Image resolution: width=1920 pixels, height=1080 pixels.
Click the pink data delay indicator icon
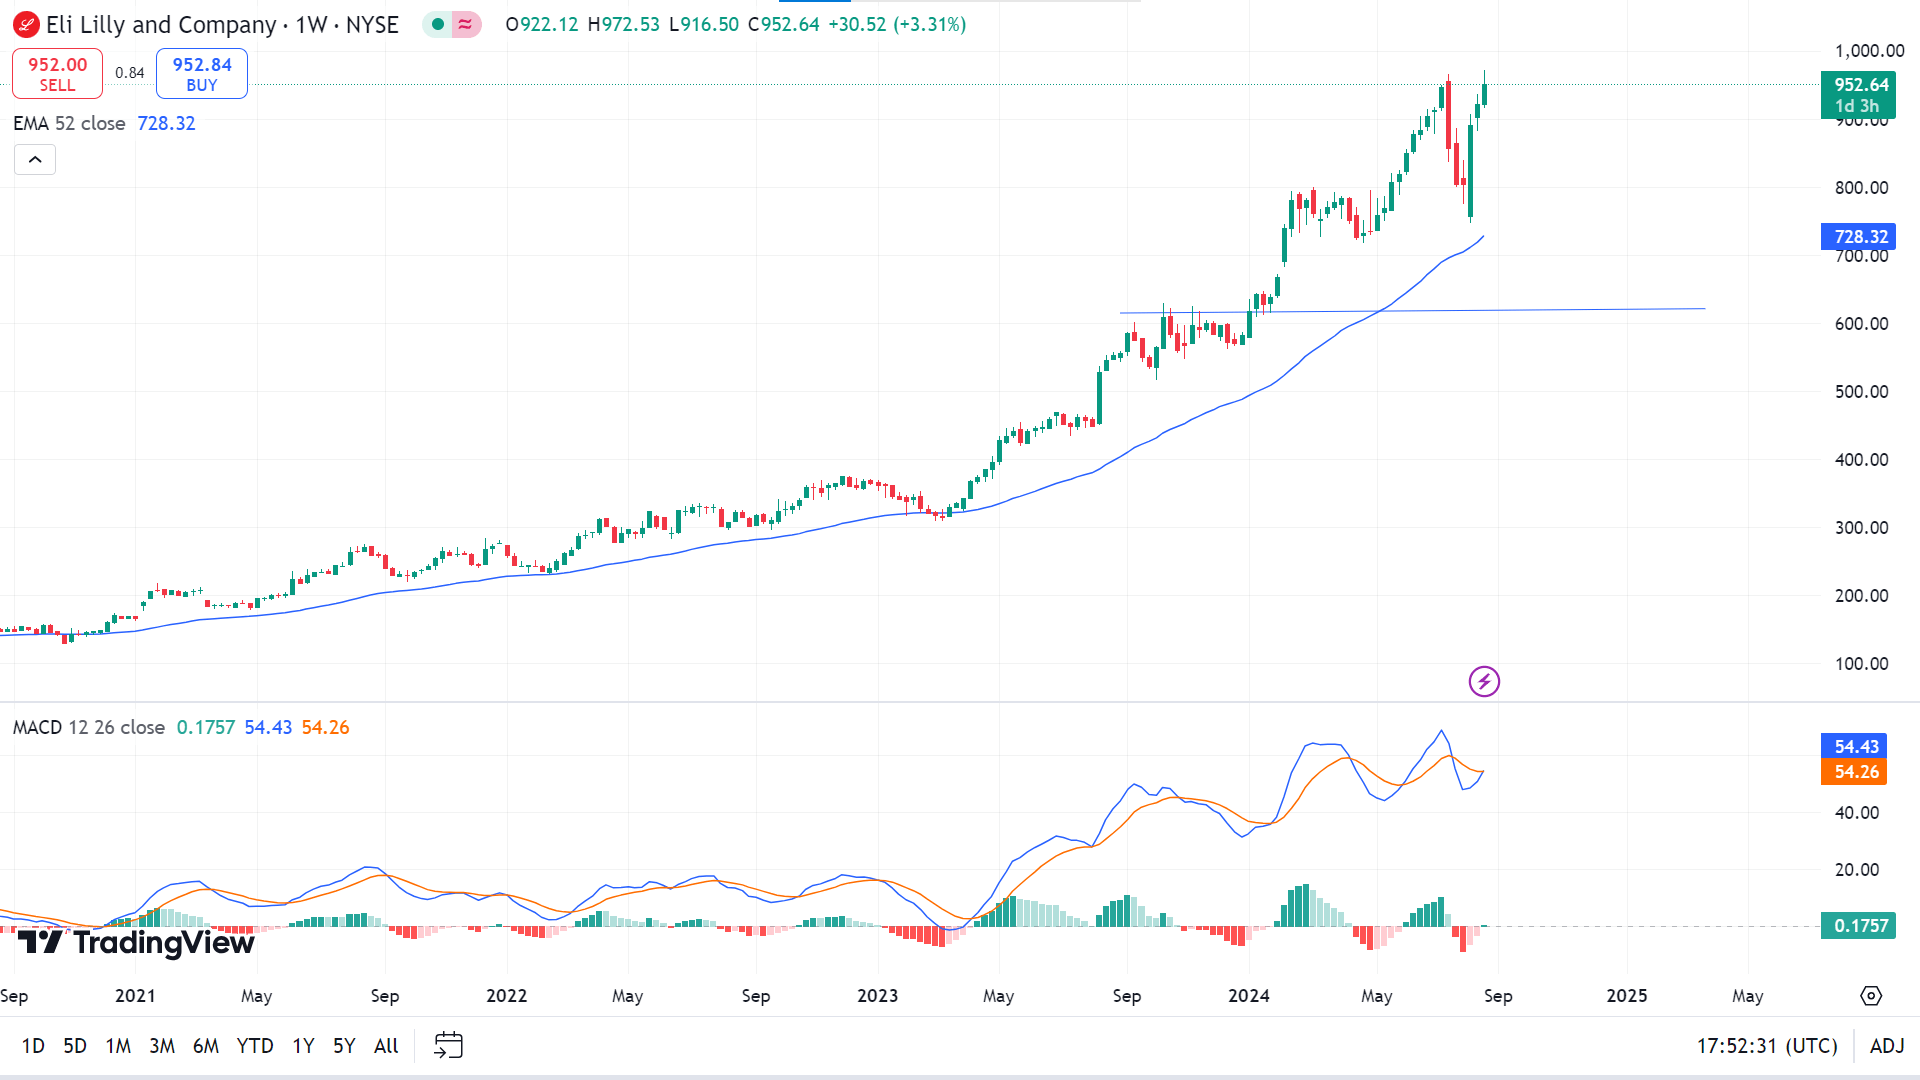465,24
